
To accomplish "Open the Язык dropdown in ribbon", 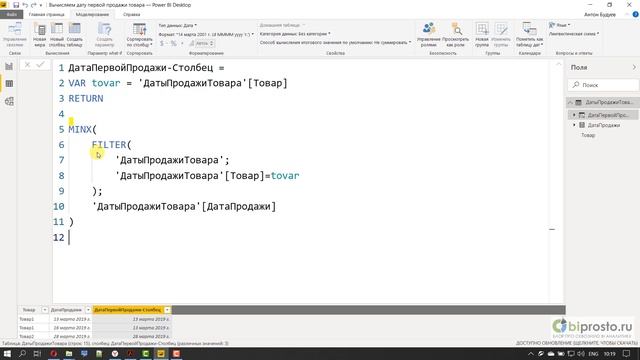I will pyautogui.click(x=560, y=25).
